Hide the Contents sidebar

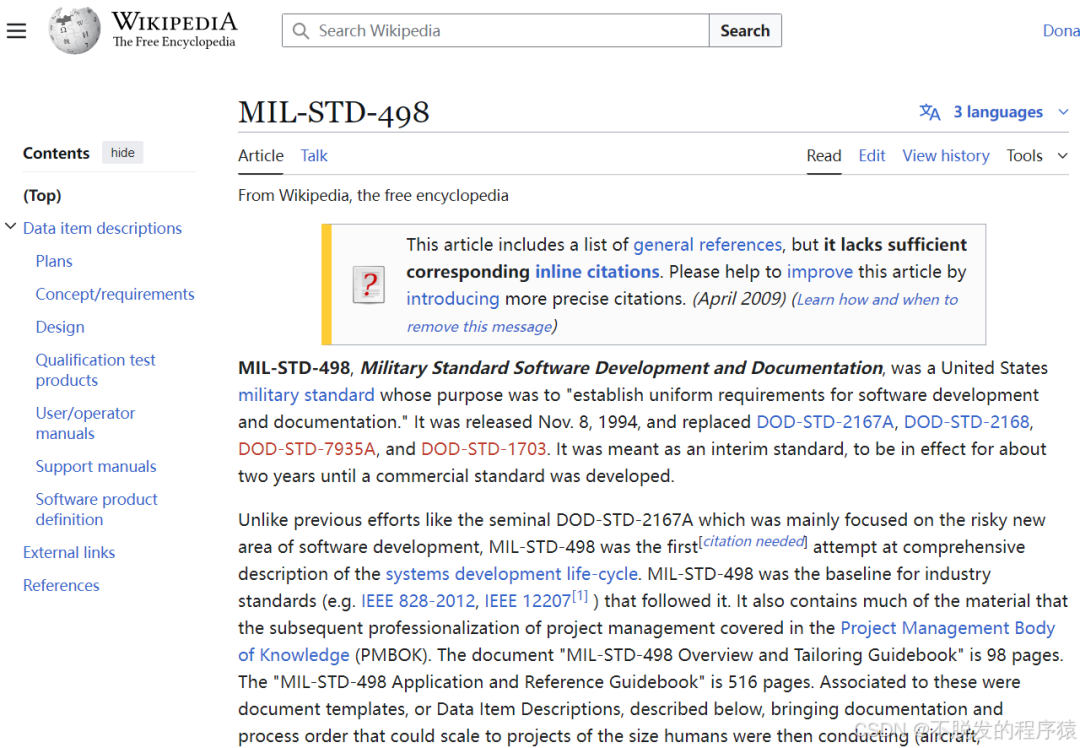(123, 153)
